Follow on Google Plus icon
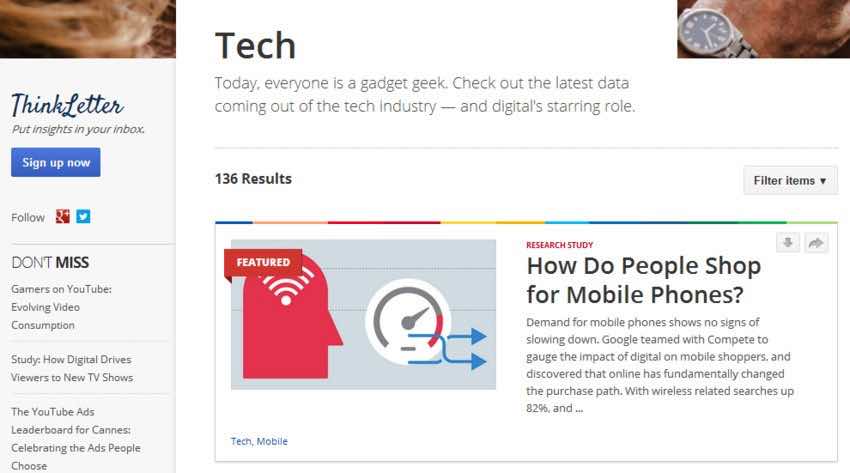 click(x=63, y=216)
